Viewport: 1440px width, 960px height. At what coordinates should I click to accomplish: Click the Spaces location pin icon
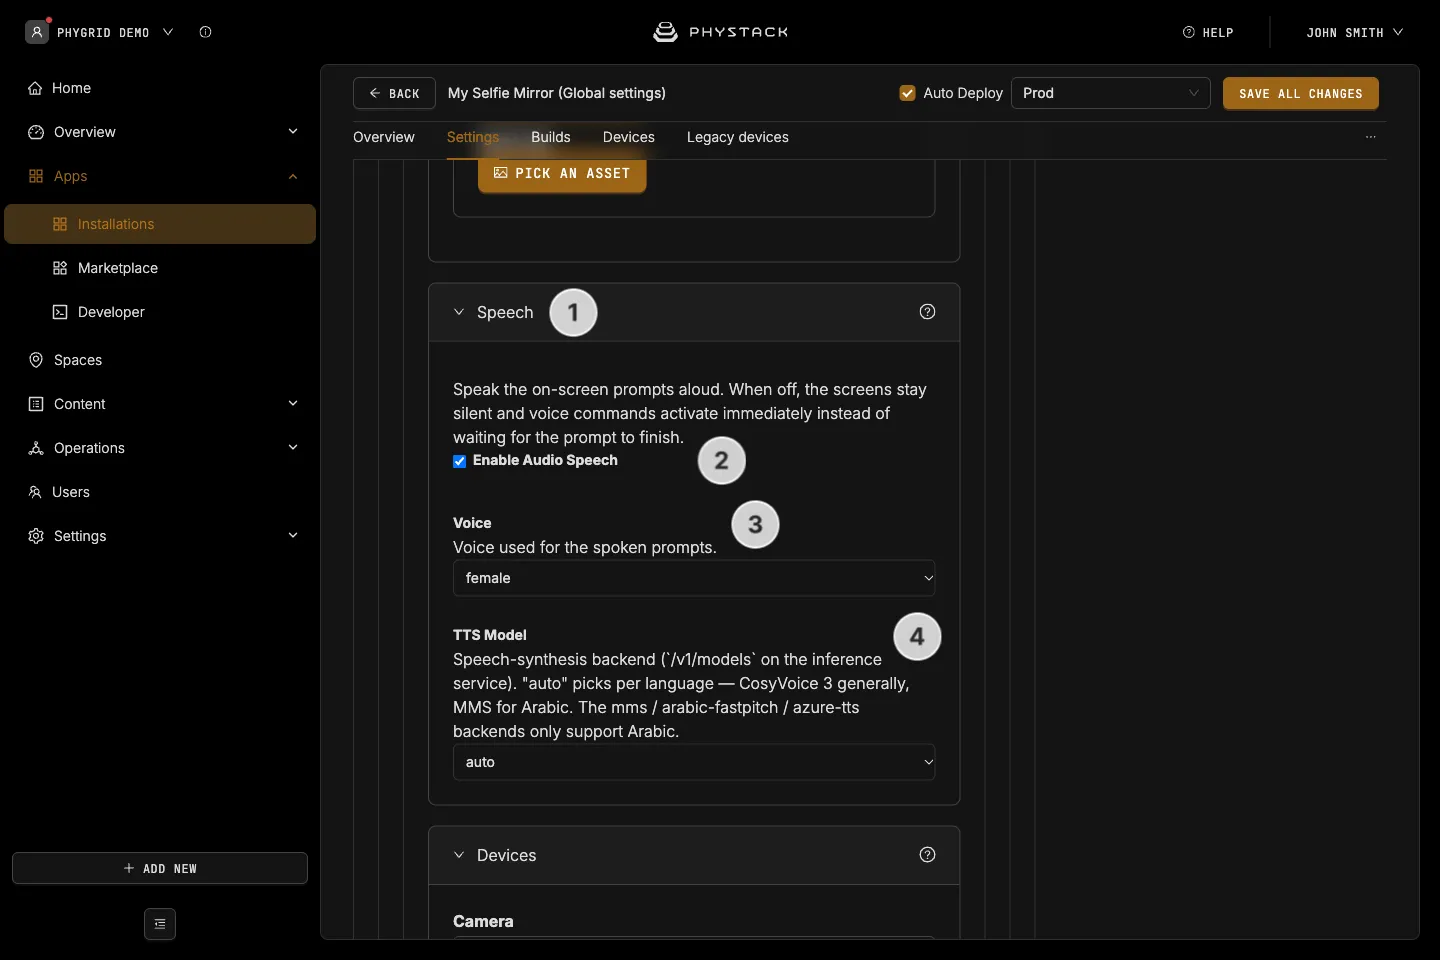tap(36, 360)
